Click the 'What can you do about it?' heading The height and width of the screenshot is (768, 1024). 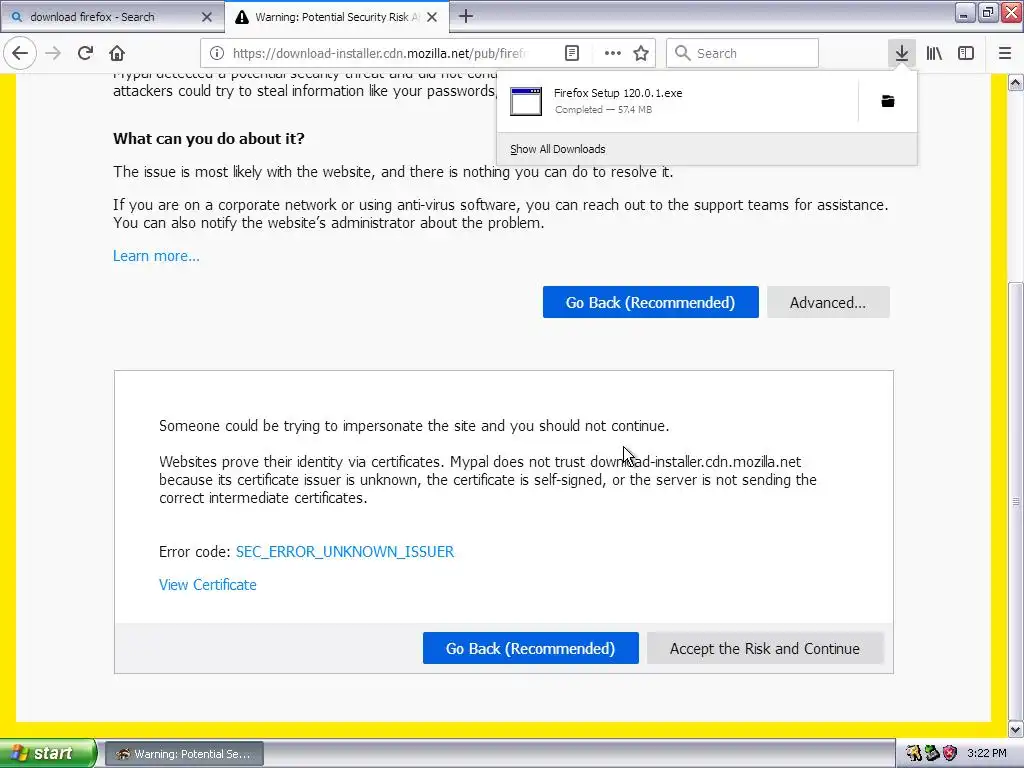208,138
